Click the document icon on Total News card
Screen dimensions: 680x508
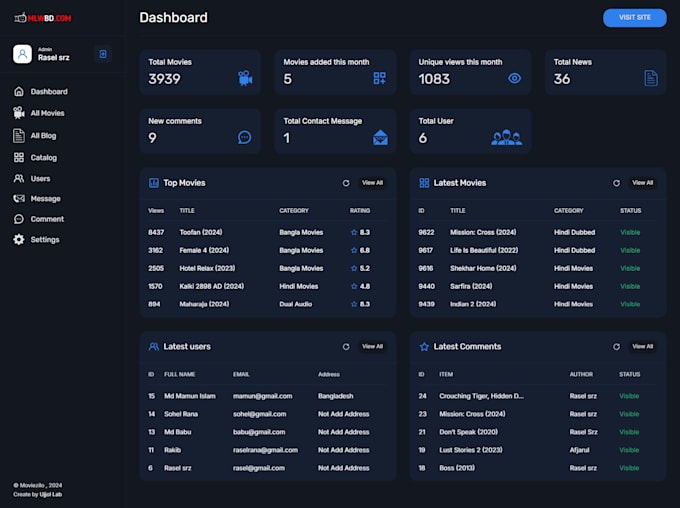click(x=651, y=78)
